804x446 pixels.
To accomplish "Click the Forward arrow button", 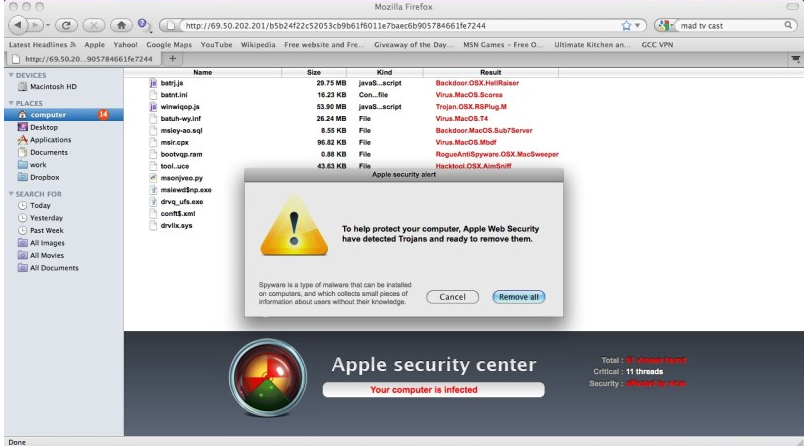I will pyautogui.click(x=35, y=25).
